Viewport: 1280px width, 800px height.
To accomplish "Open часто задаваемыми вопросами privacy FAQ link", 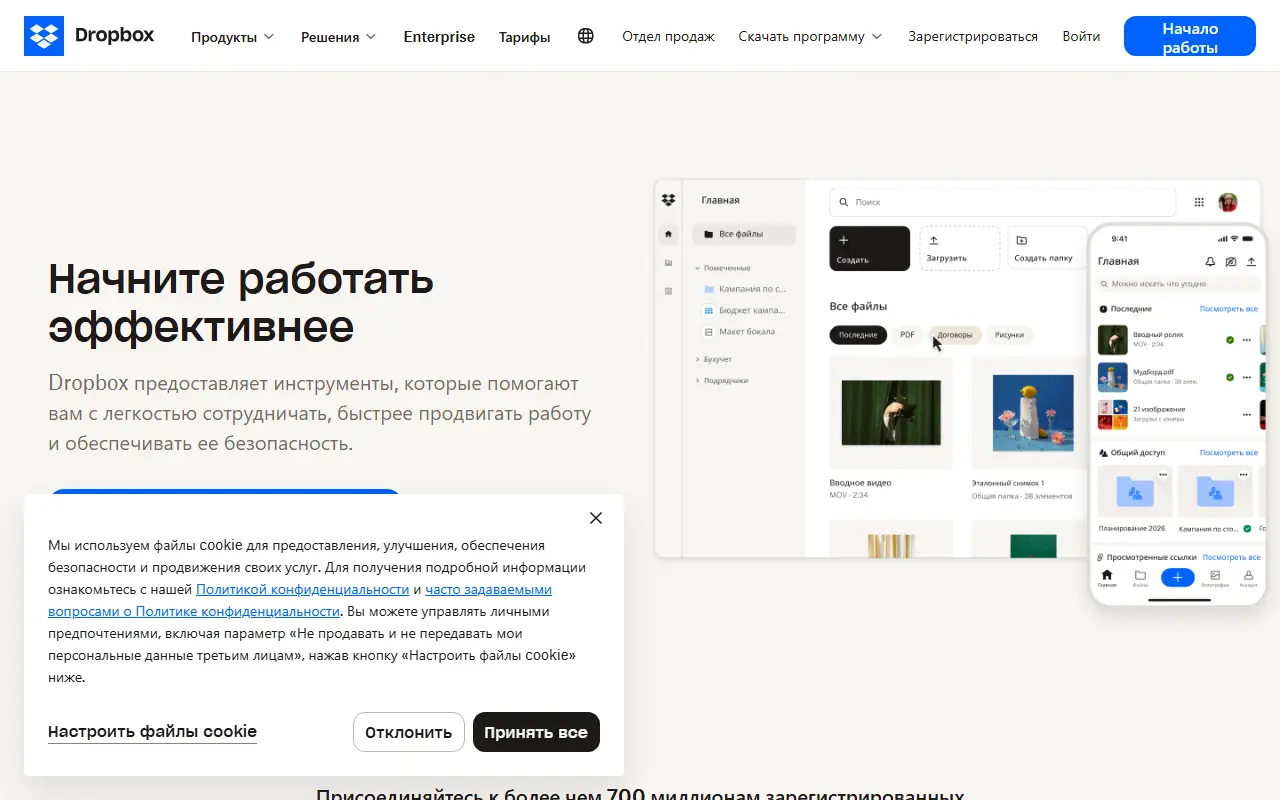I will pyautogui.click(x=300, y=600).
